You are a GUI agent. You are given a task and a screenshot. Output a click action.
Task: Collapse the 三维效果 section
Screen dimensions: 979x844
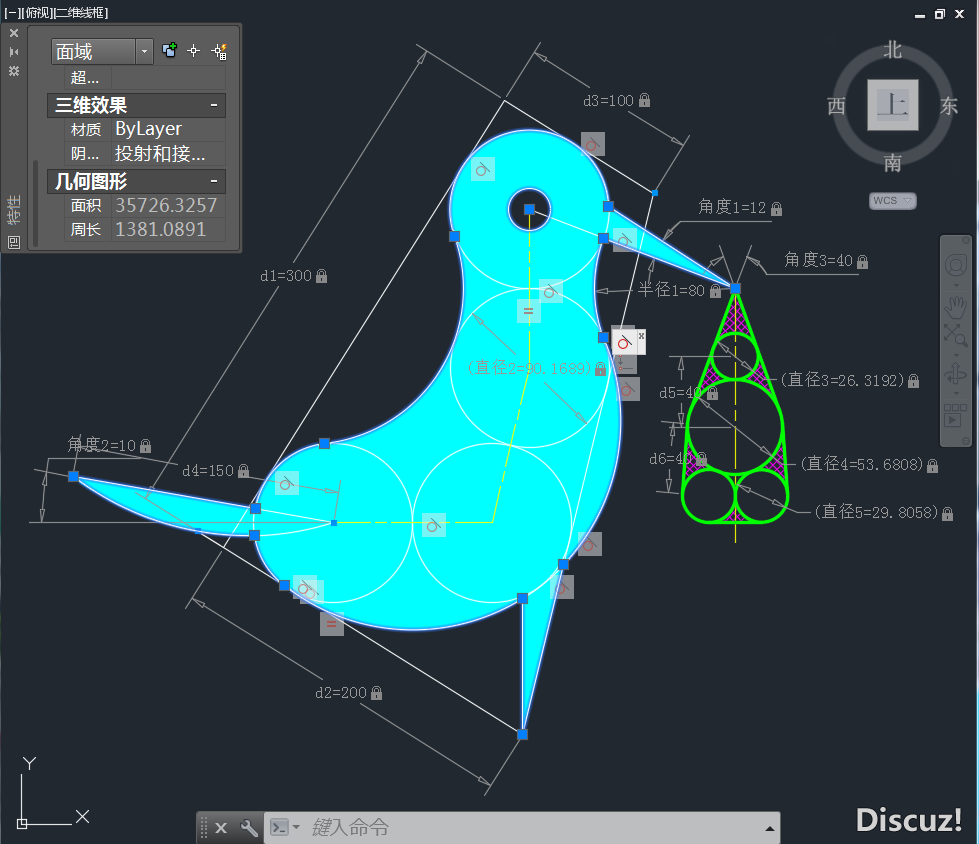[214, 106]
